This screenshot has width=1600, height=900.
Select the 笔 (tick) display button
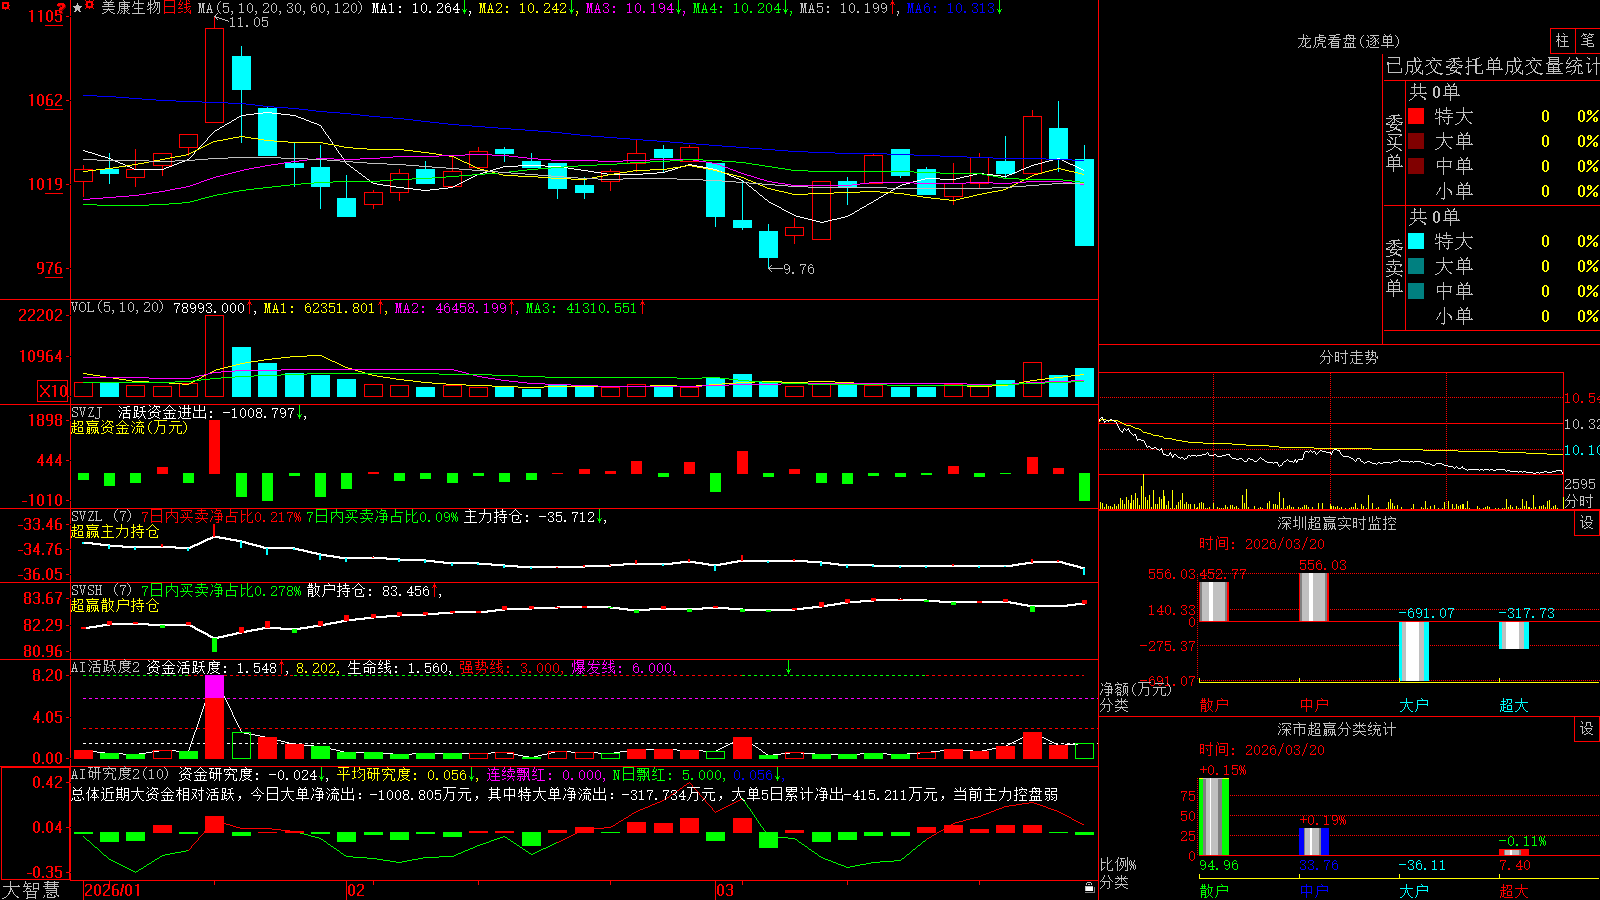[1587, 40]
